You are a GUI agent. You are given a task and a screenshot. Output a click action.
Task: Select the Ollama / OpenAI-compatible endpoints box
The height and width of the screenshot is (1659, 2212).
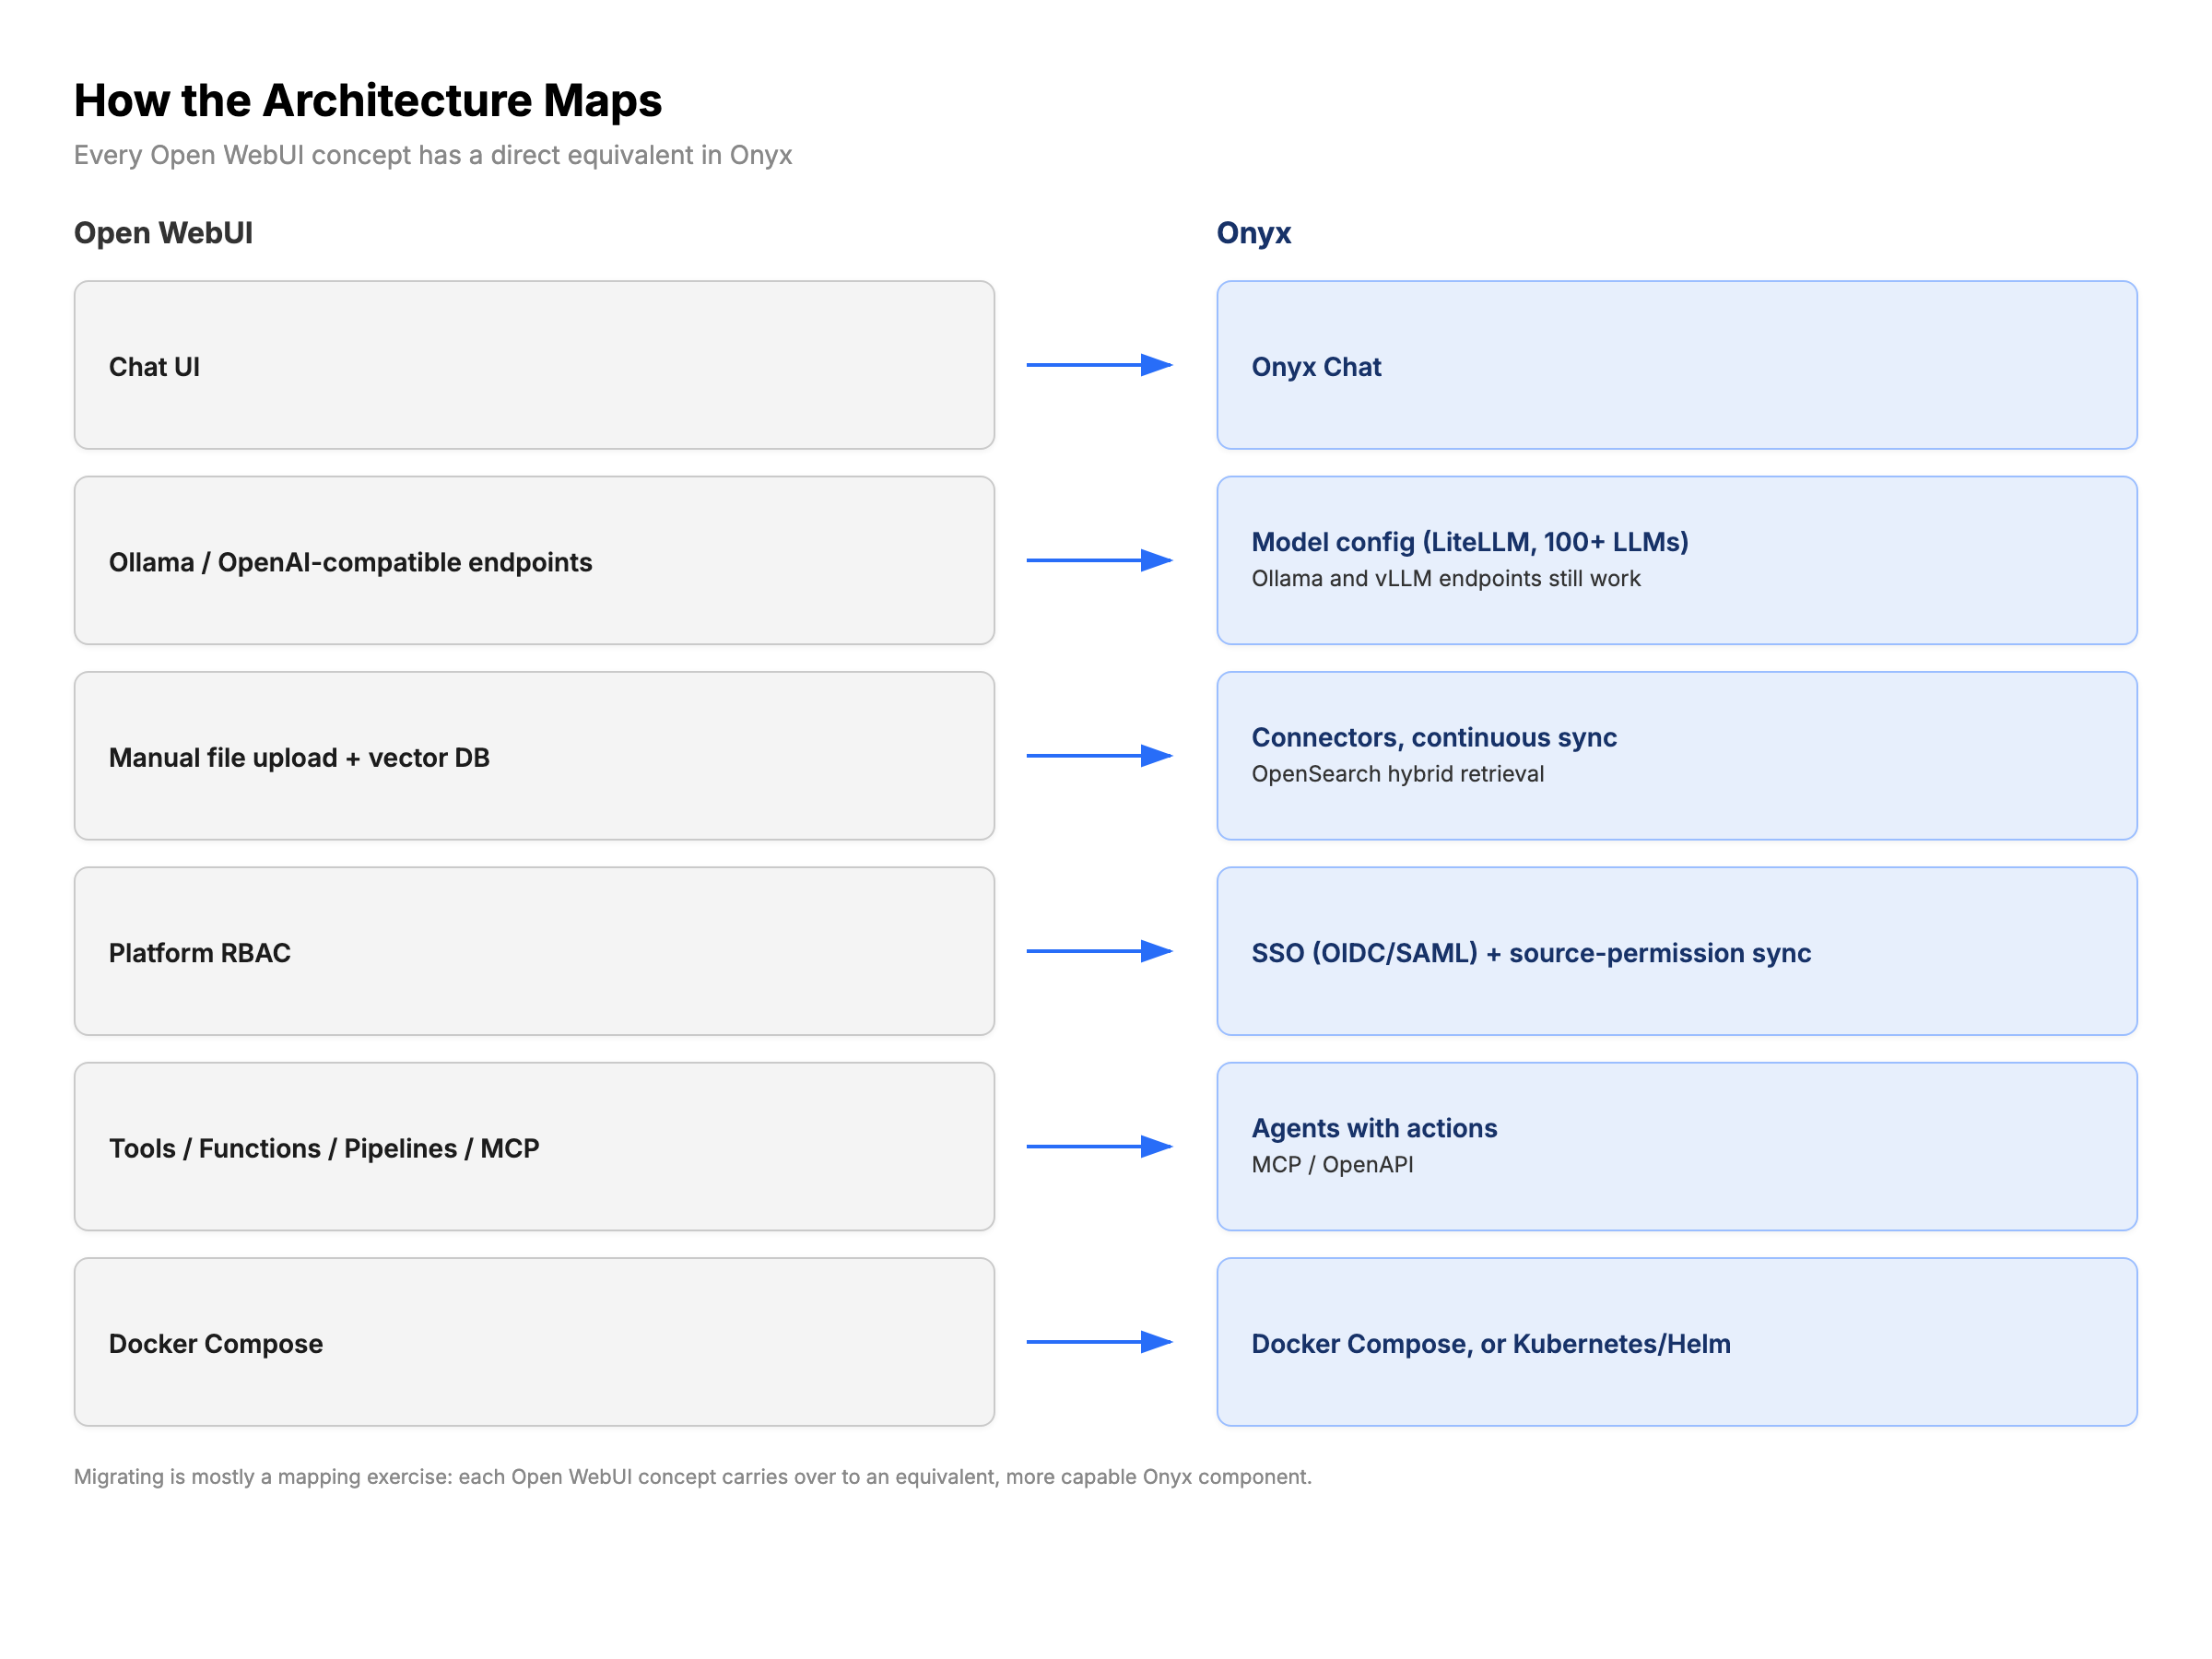click(534, 560)
